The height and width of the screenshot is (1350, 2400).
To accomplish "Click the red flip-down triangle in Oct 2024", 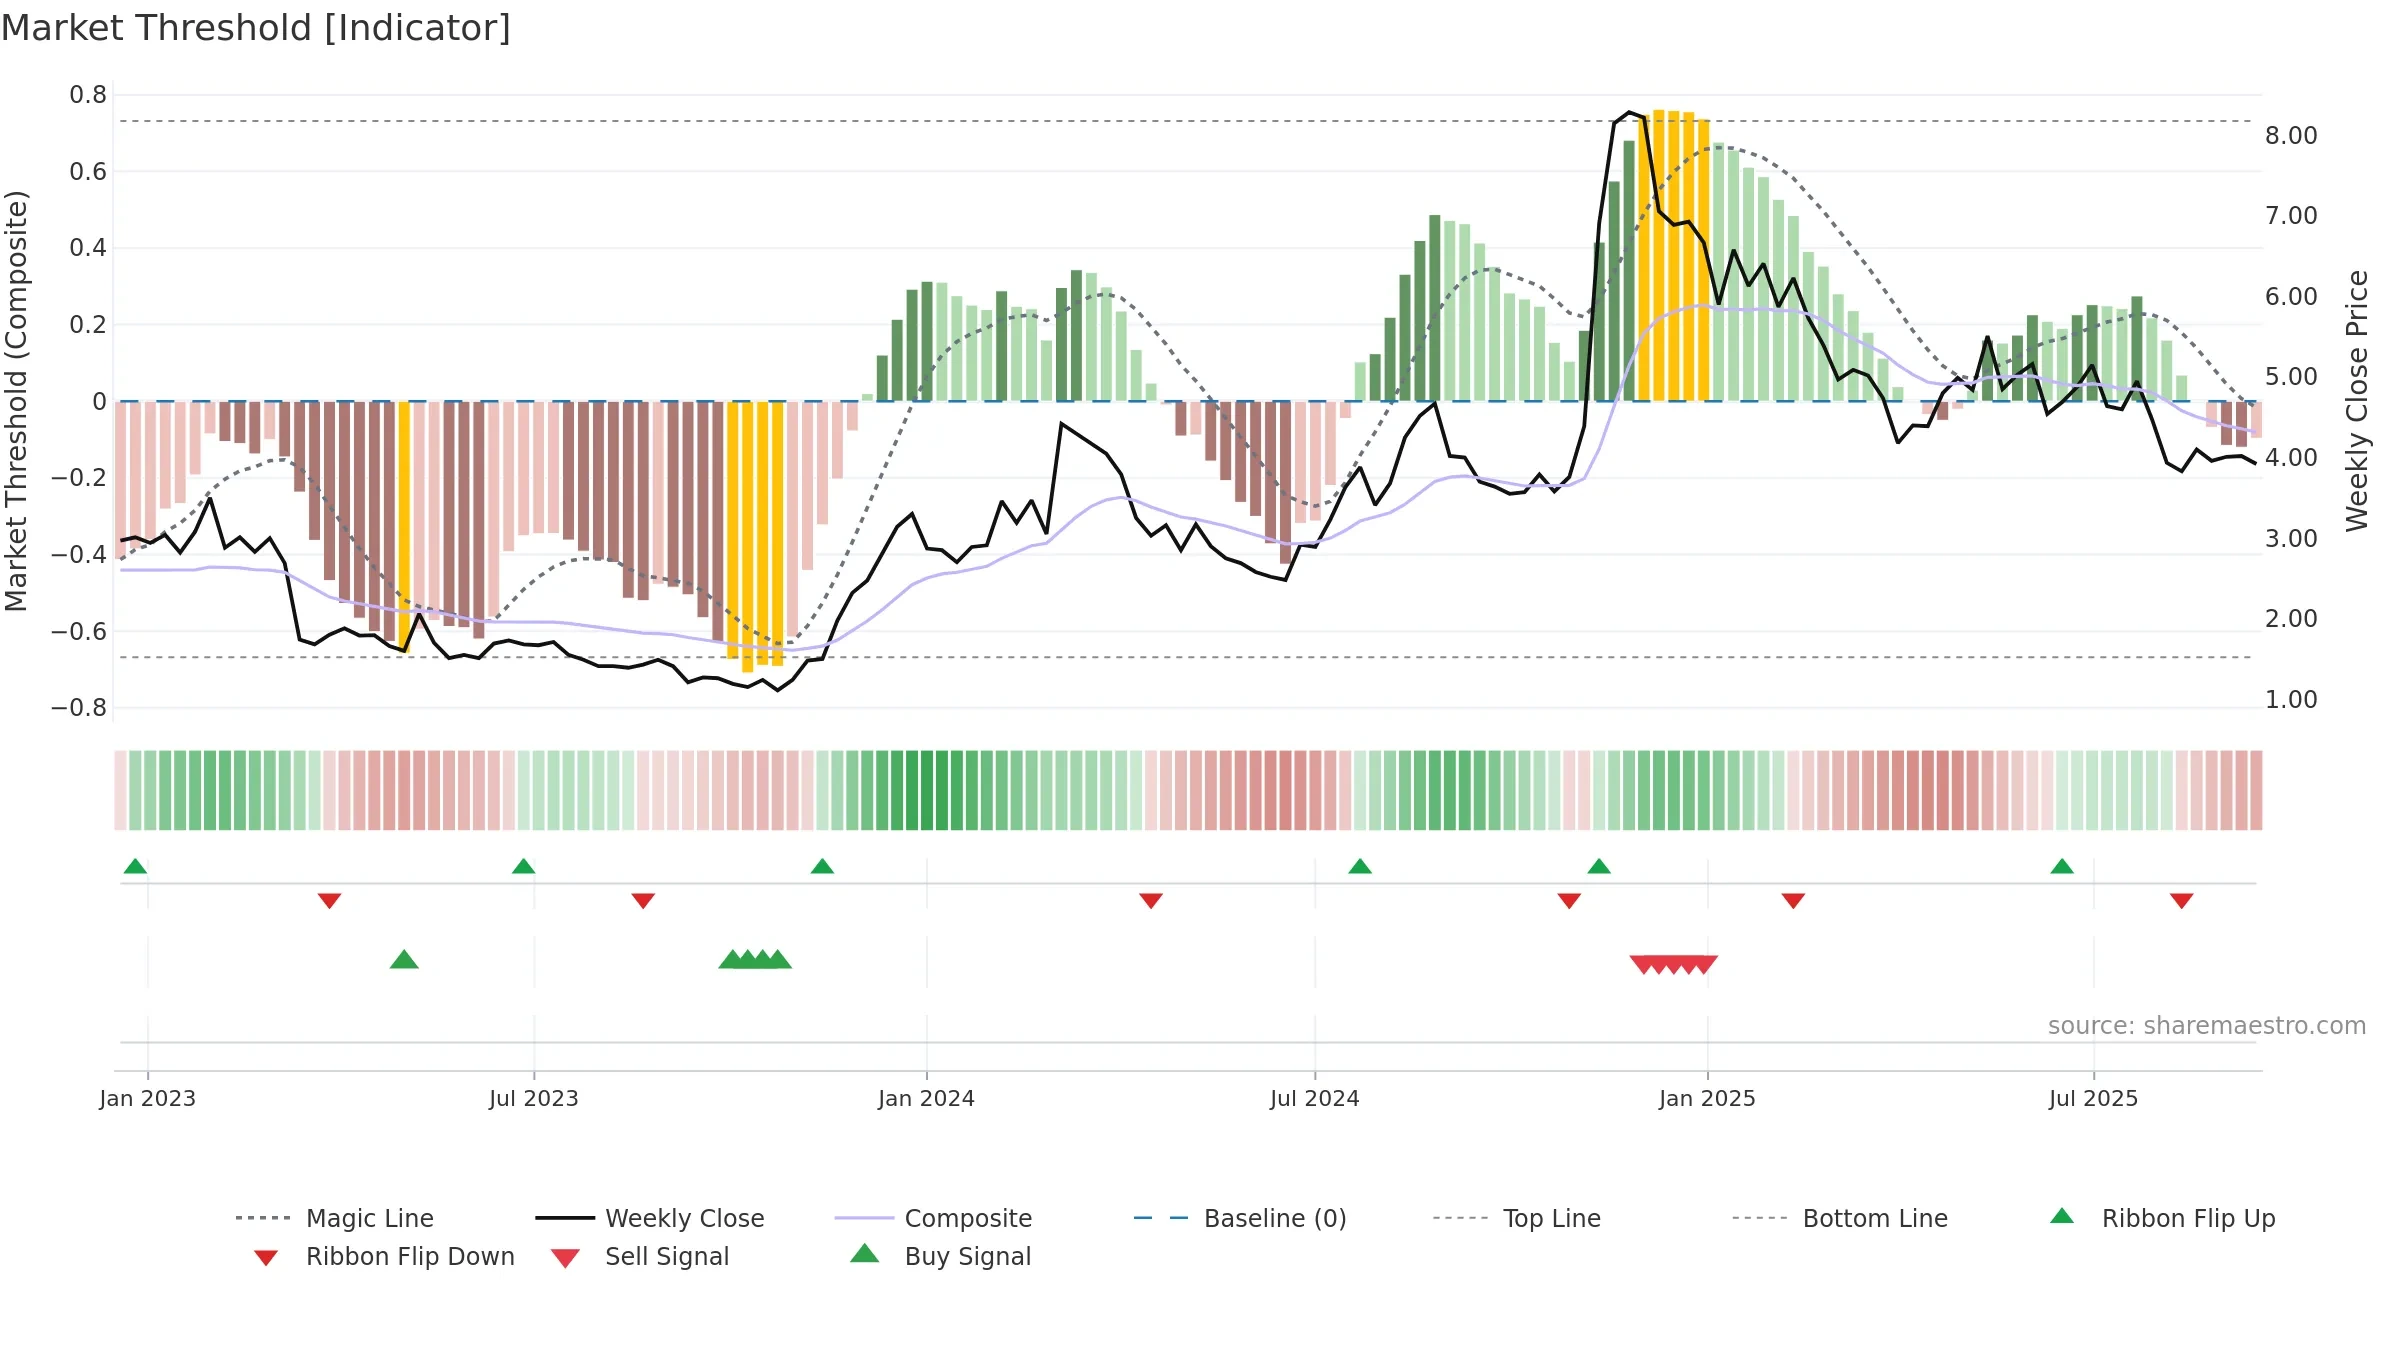I will coord(1569,901).
